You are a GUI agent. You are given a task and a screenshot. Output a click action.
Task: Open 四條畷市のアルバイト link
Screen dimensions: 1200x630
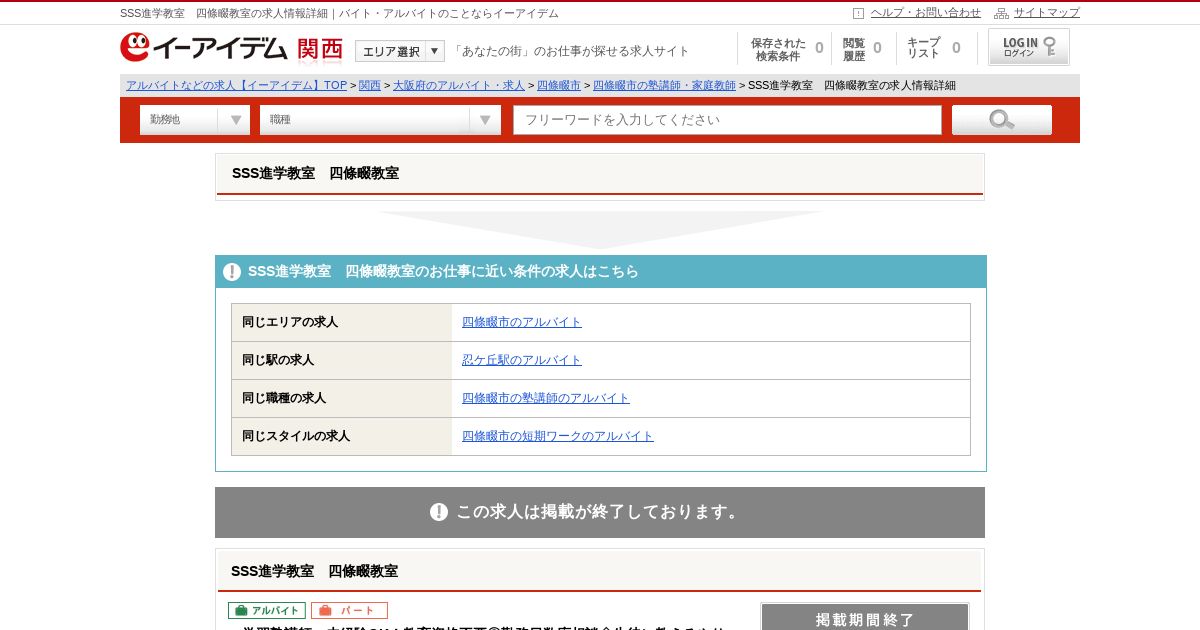coord(522,322)
